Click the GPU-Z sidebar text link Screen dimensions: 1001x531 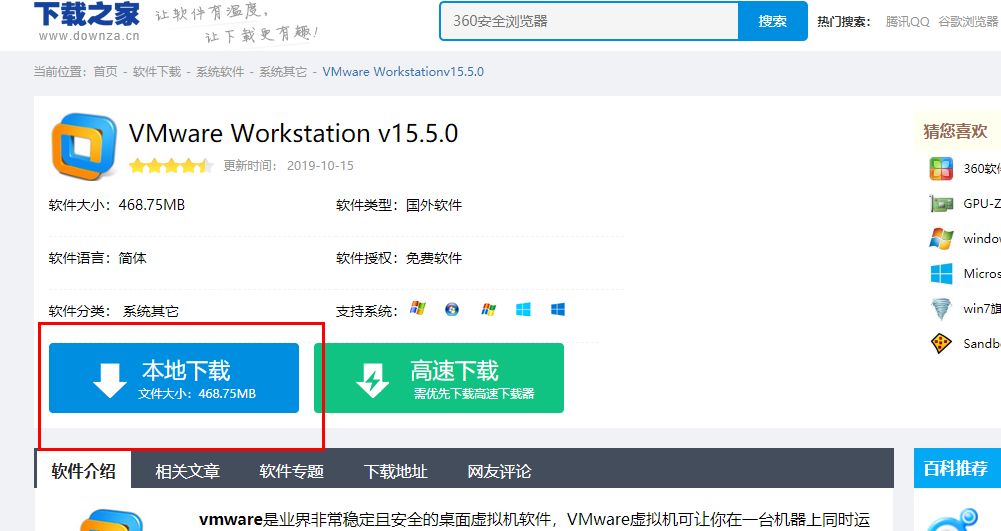[x=982, y=204]
